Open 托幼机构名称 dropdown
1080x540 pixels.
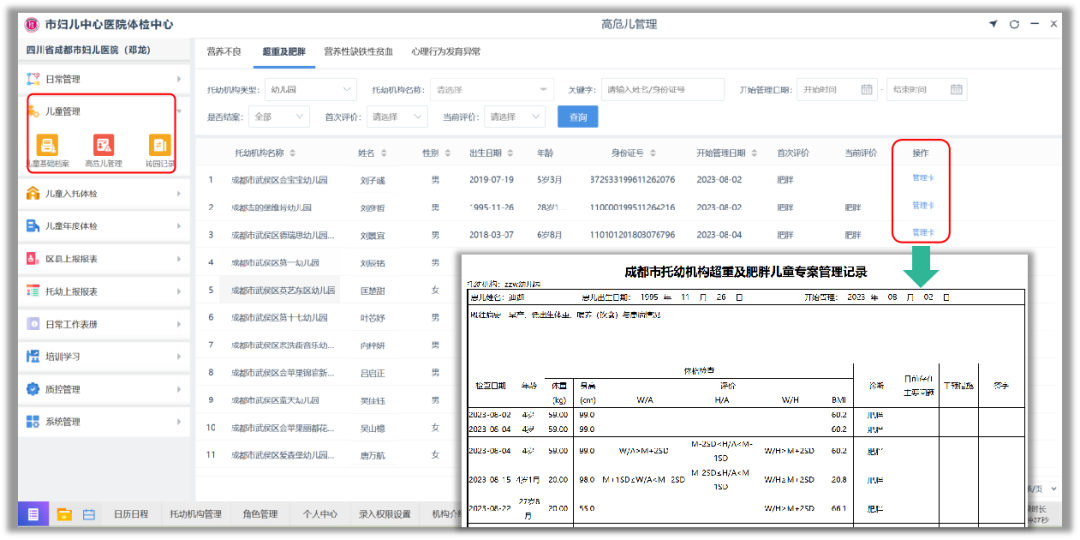coord(491,90)
